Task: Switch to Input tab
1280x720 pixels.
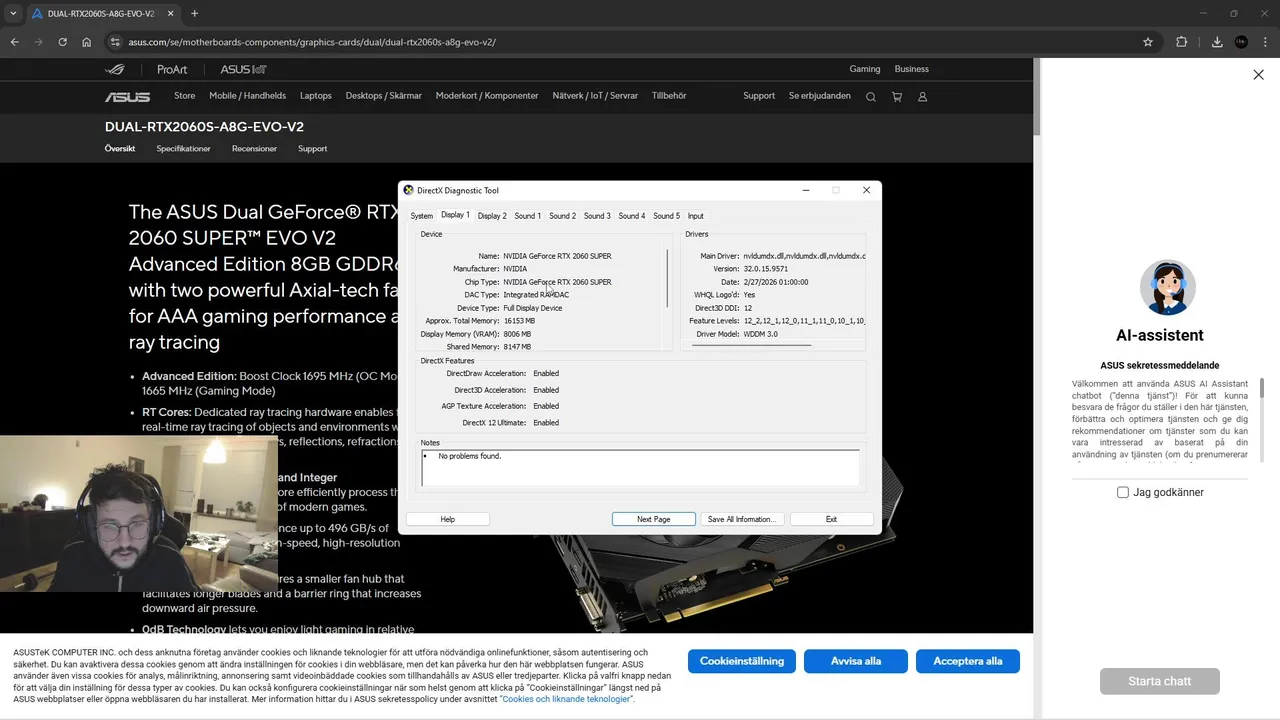Action: point(696,216)
